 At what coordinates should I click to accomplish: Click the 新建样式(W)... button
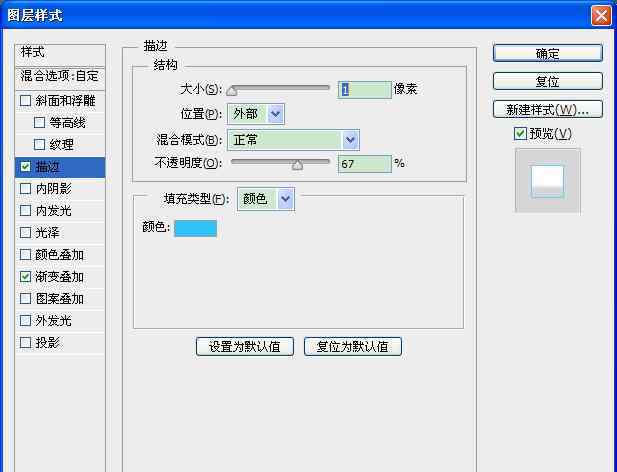548,109
